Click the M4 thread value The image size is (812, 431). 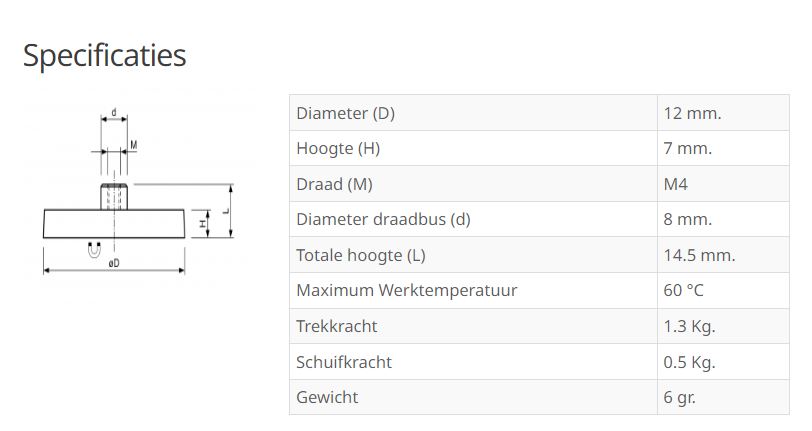676,184
